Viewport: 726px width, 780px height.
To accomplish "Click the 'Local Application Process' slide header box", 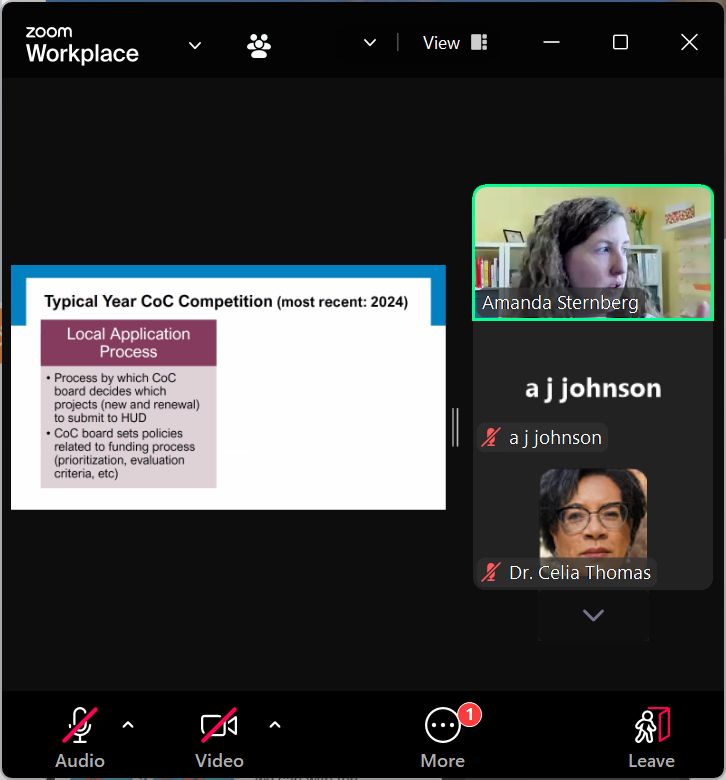I will tap(128, 343).
